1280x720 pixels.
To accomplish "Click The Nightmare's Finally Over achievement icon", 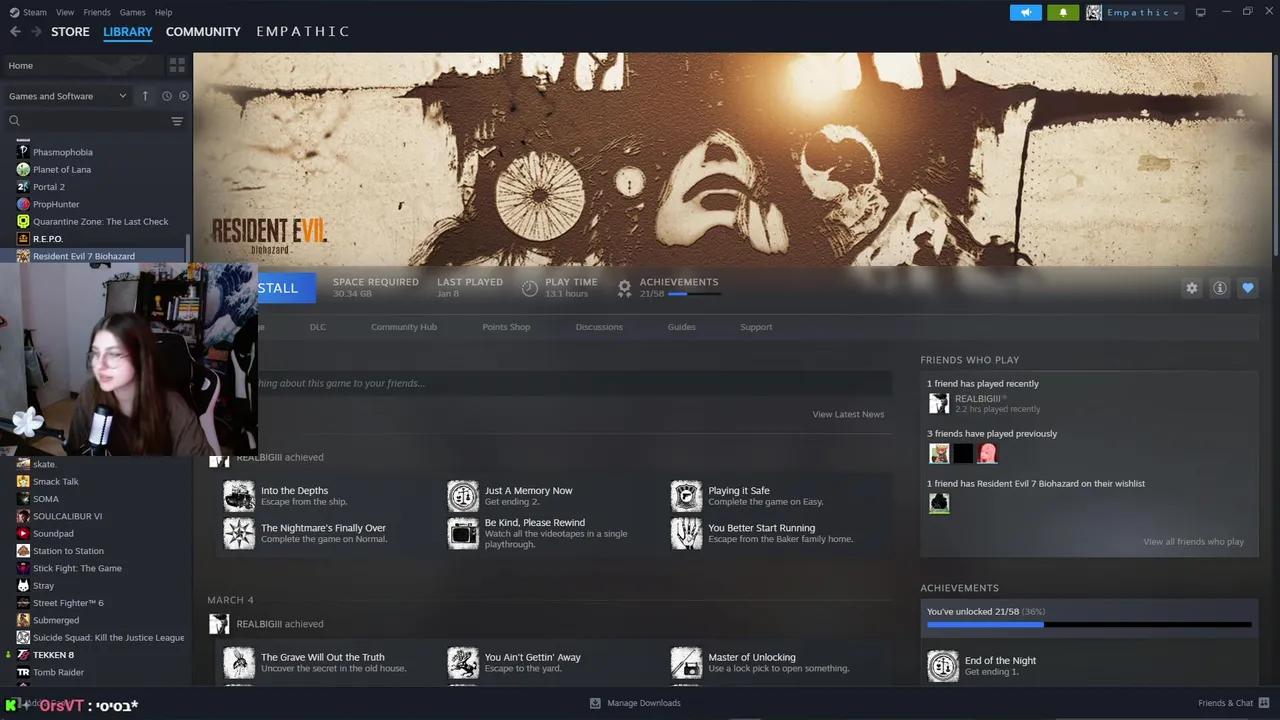I will pos(239,533).
